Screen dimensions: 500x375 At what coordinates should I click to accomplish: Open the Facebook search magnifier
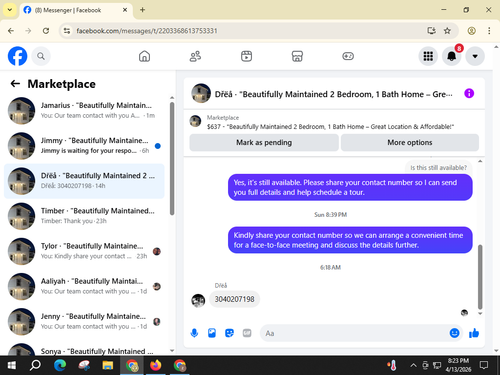[41, 56]
